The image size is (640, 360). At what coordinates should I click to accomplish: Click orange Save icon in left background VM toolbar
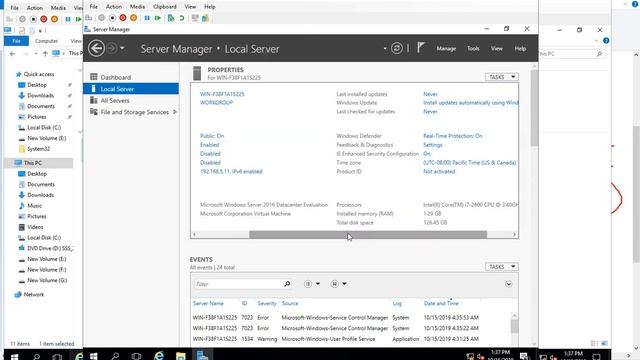click(54, 19)
